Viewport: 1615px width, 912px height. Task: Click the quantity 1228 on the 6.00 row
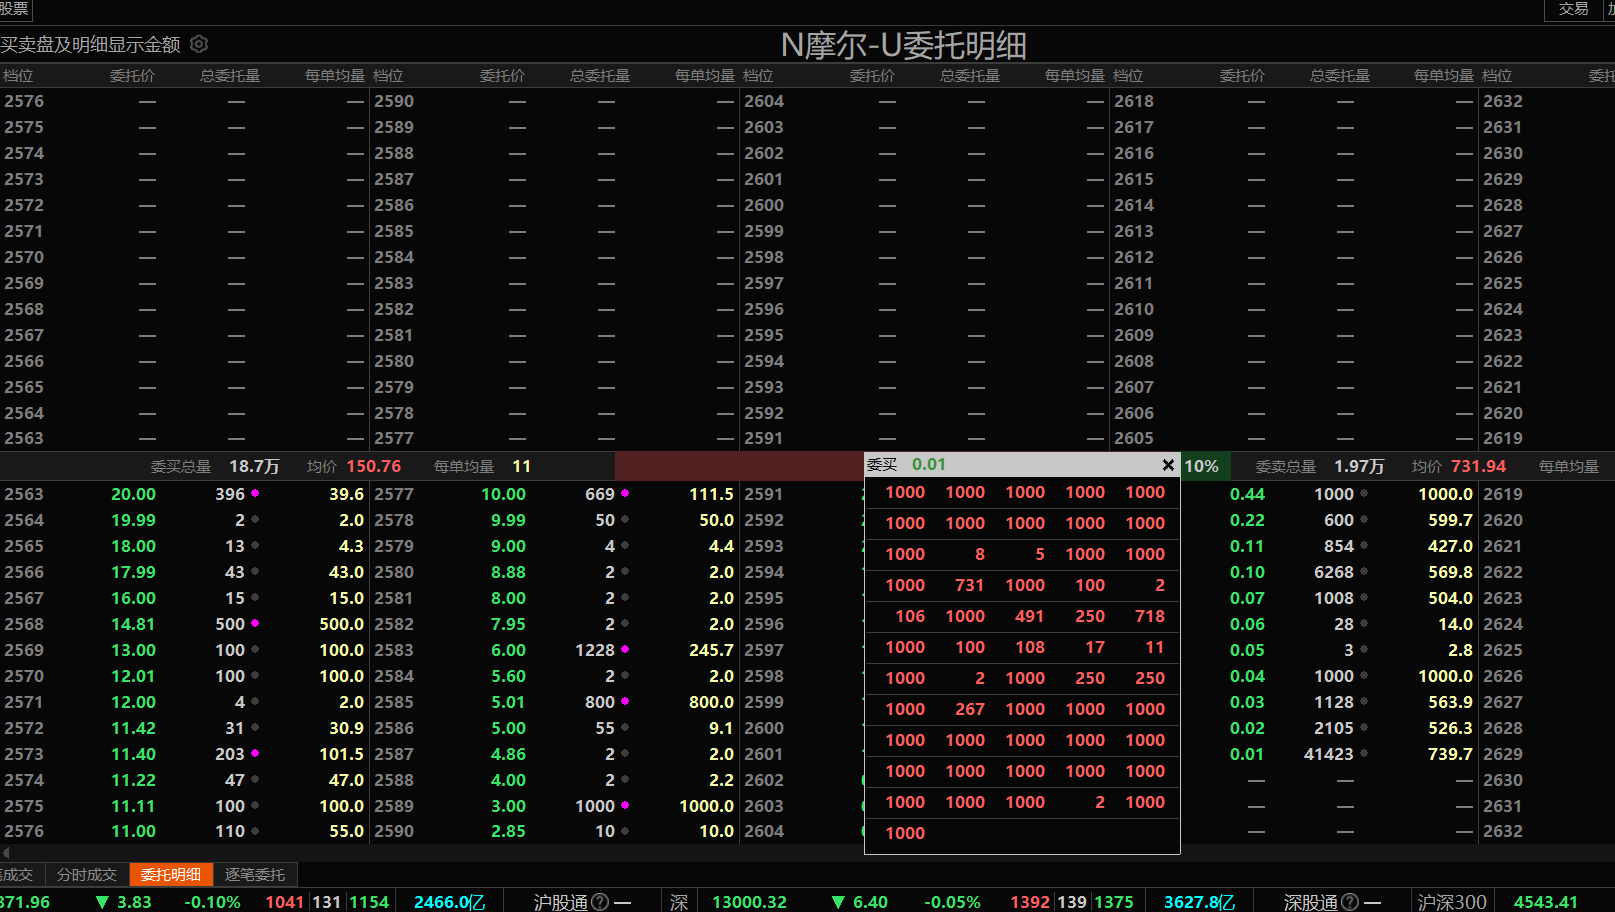[x=595, y=650]
